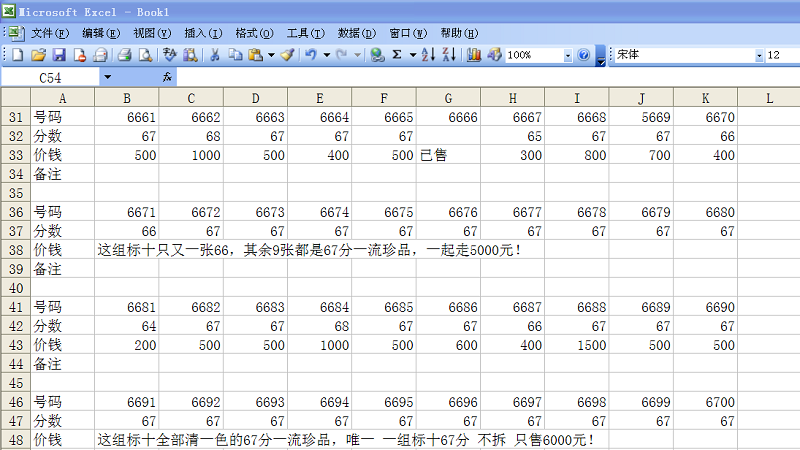The image size is (800, 450).
Task: Select the Format Painter brush icon
Action: 287,55
